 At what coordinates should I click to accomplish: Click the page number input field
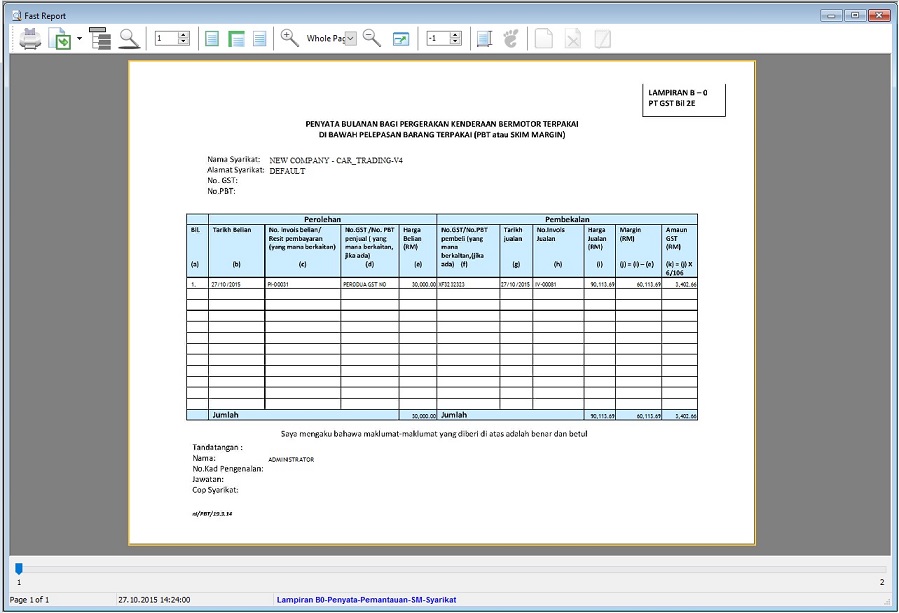point(165,39)
